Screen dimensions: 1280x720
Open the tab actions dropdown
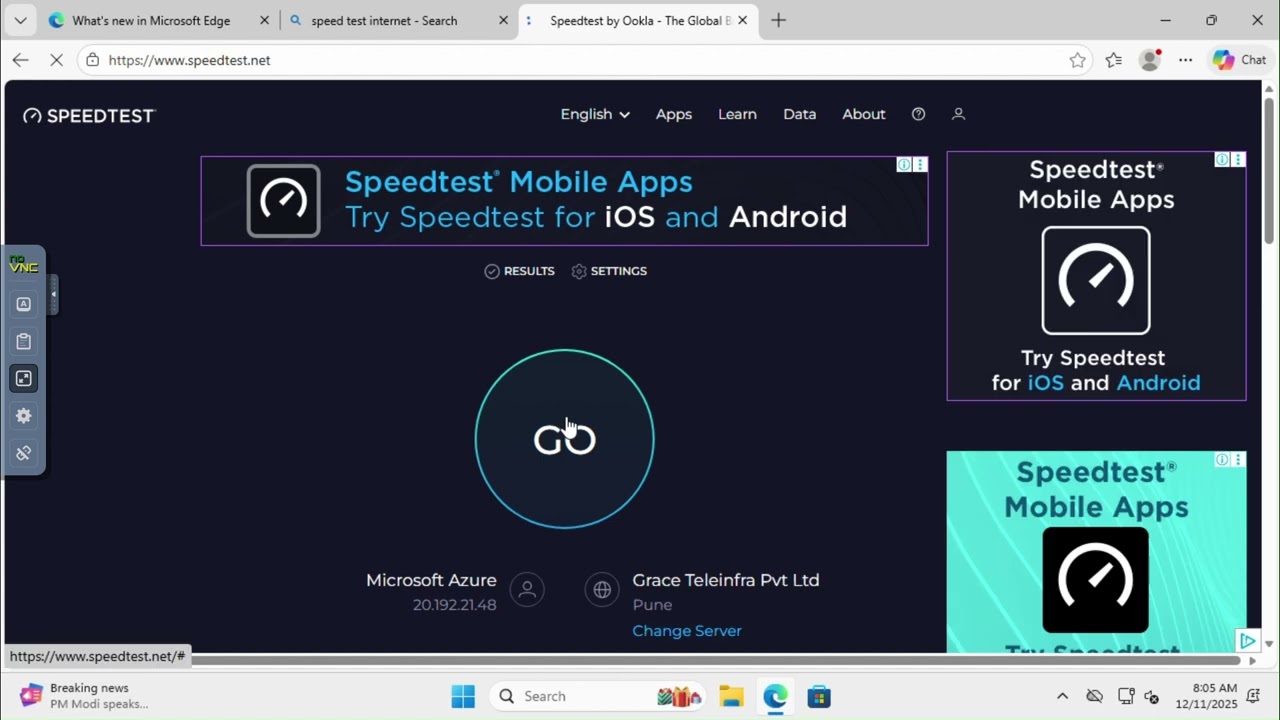(x=20, y=20)
